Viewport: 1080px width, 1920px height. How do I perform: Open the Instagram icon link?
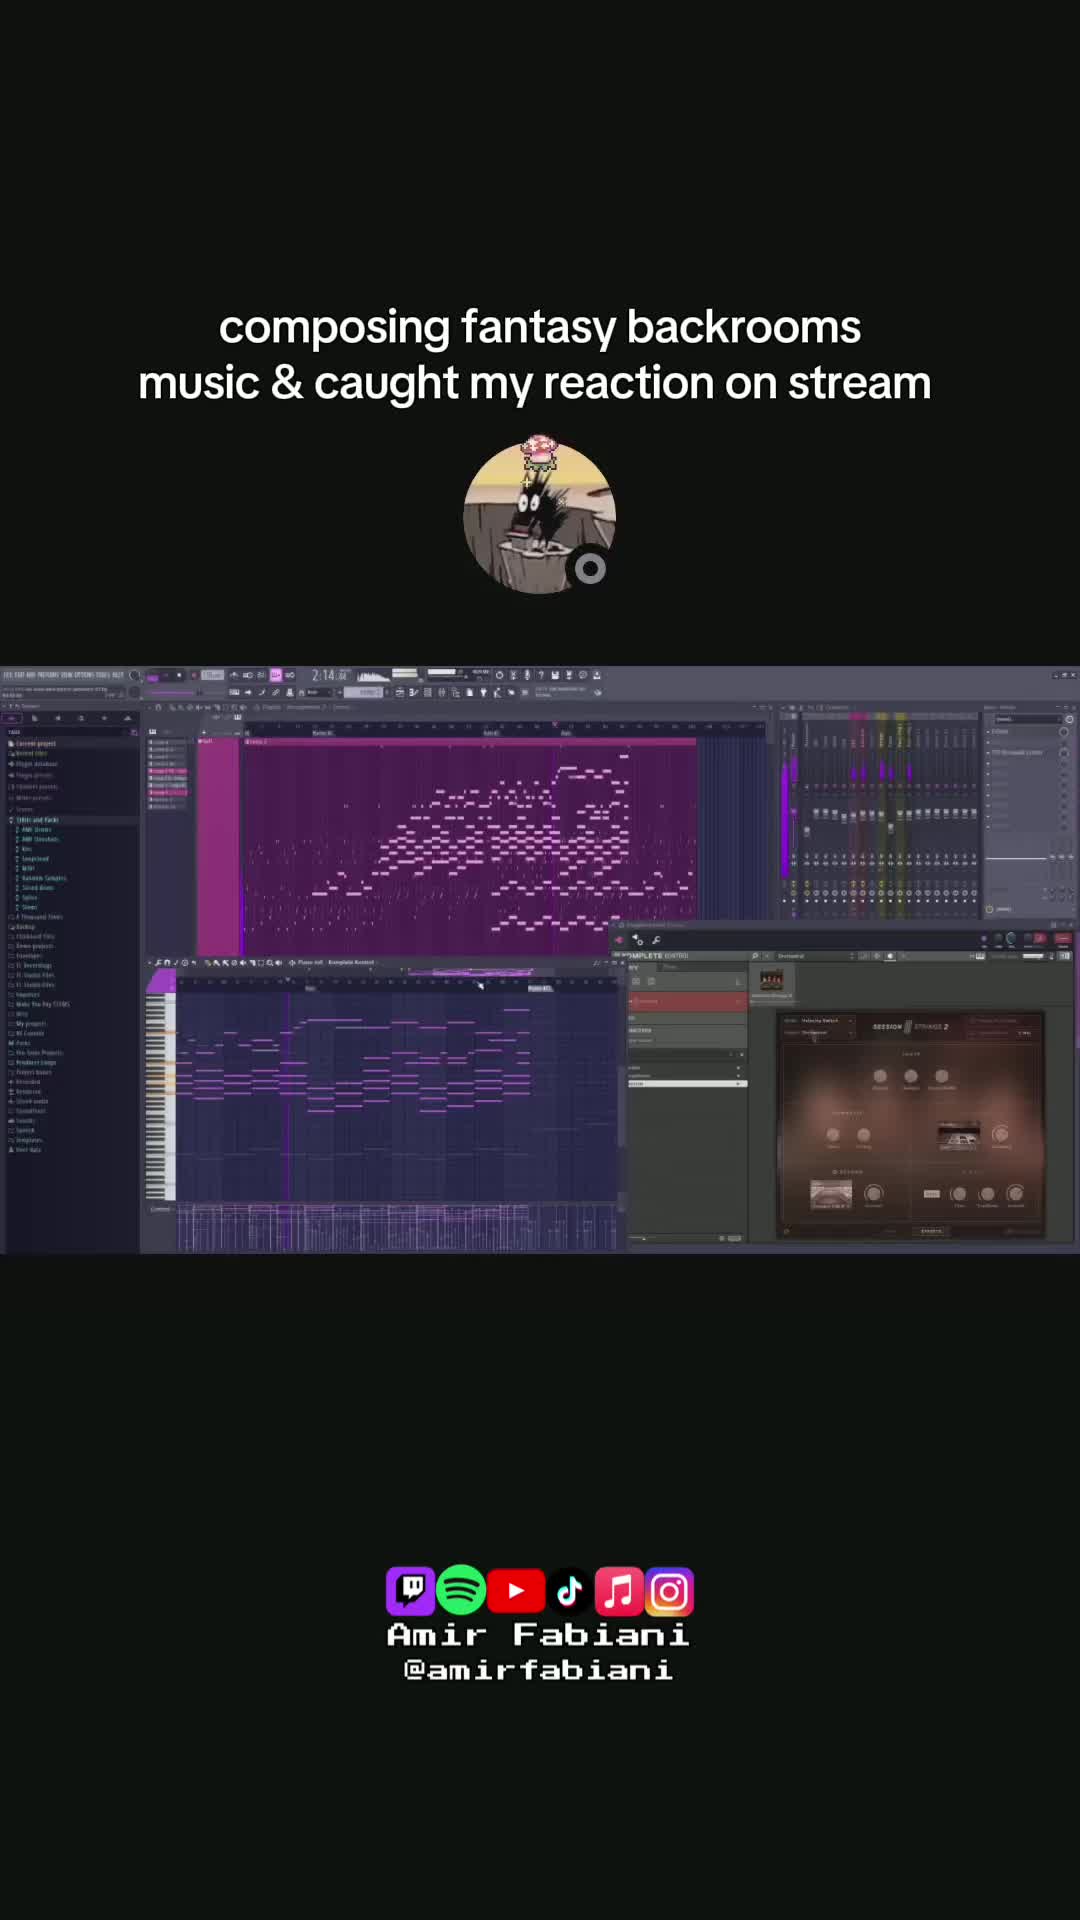click(x=670, y=1590)
